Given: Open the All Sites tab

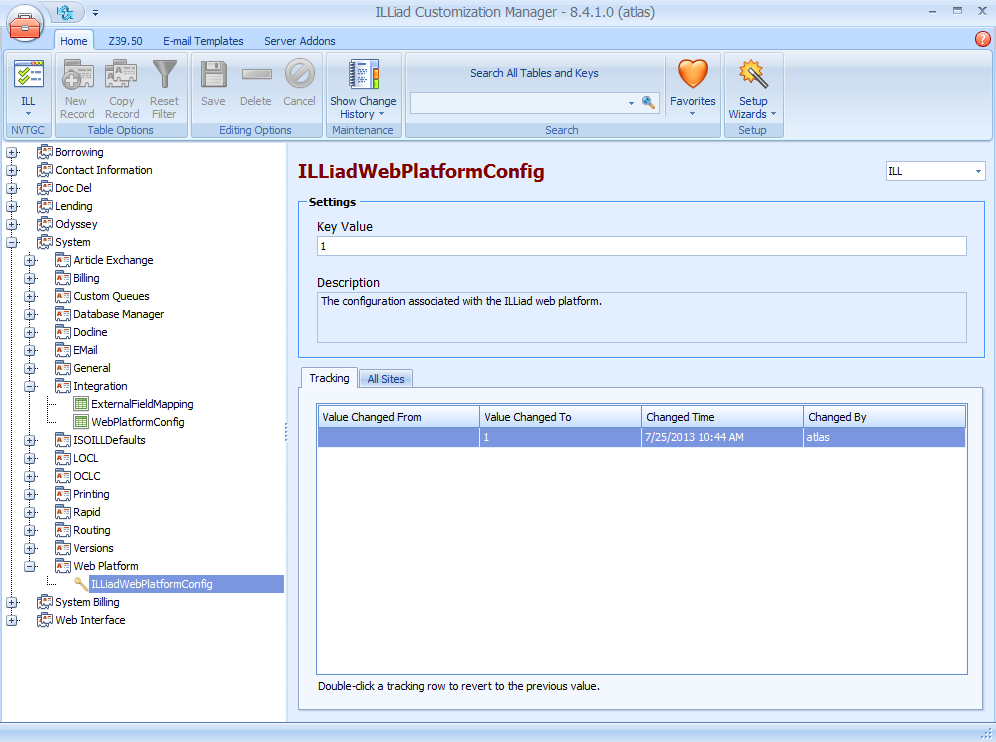Looking at the screenshot, I should [386, 379].
